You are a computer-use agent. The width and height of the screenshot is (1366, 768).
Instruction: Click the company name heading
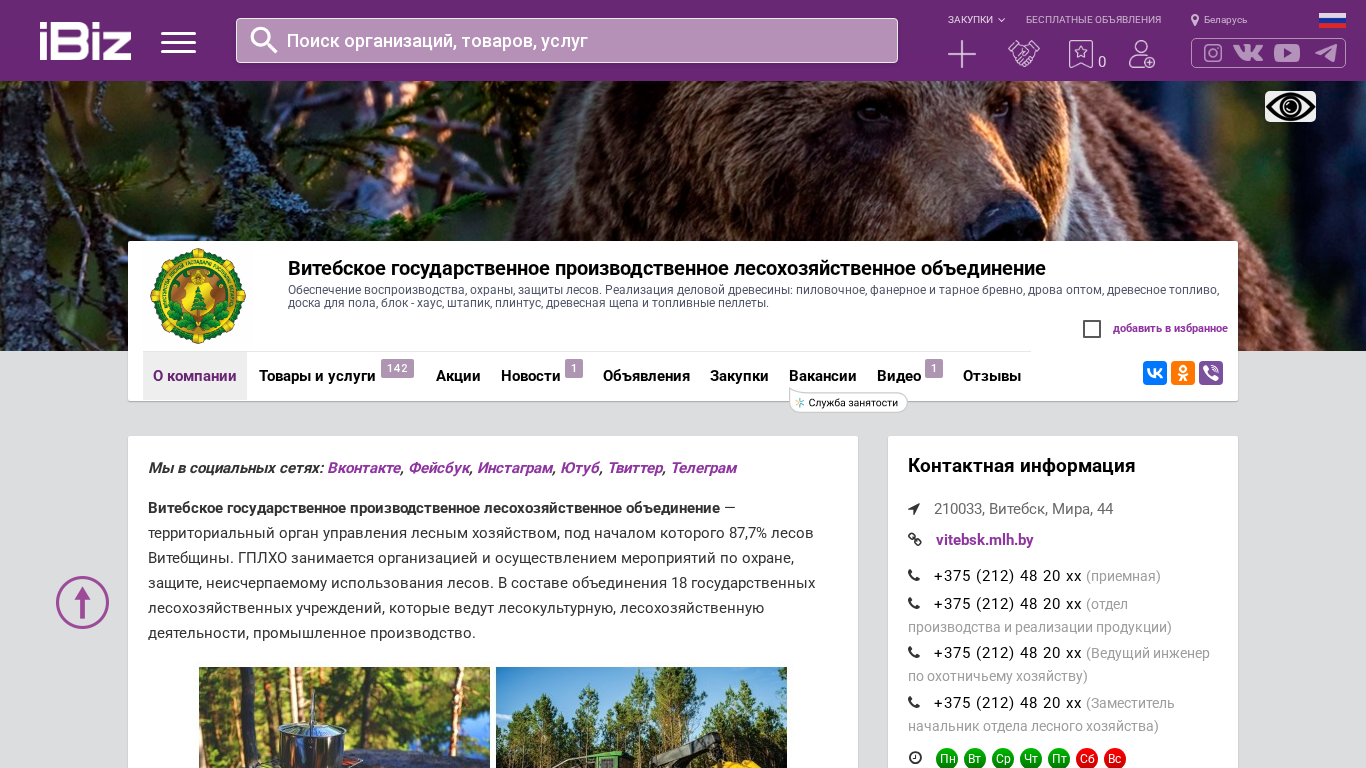point(667,268)
